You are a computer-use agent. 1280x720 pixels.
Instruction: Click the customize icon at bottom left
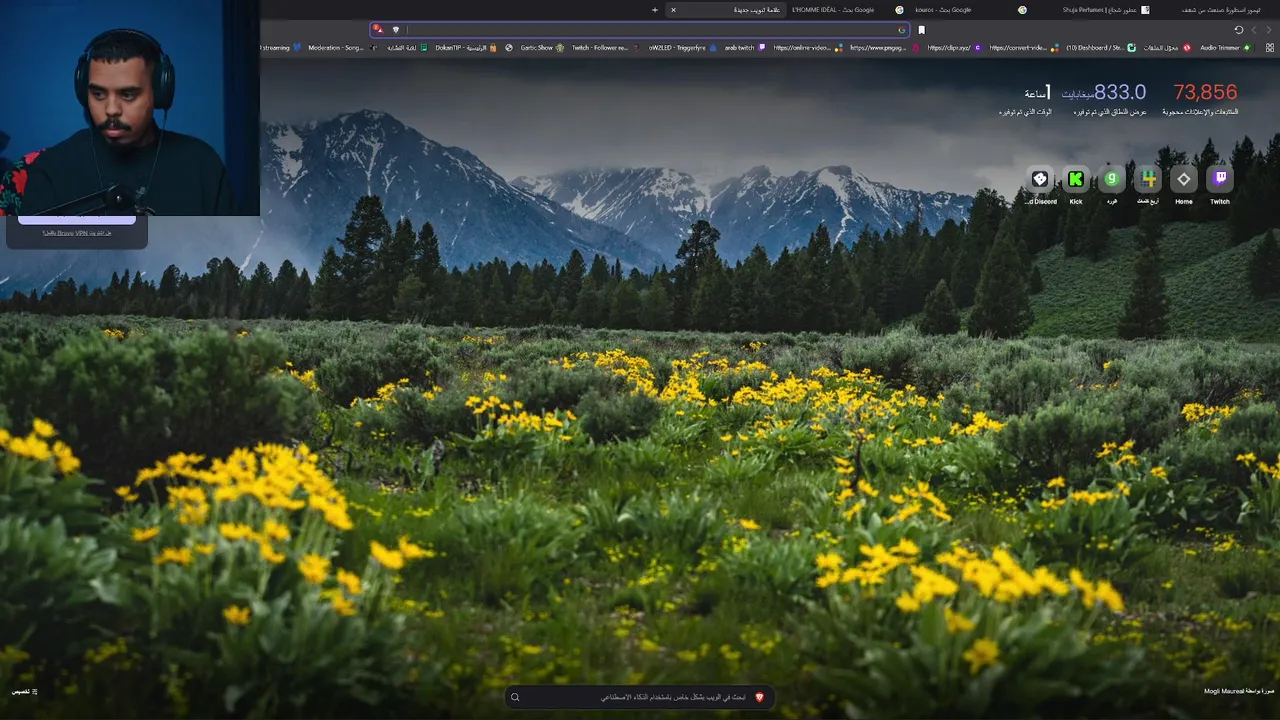(34, 691)
